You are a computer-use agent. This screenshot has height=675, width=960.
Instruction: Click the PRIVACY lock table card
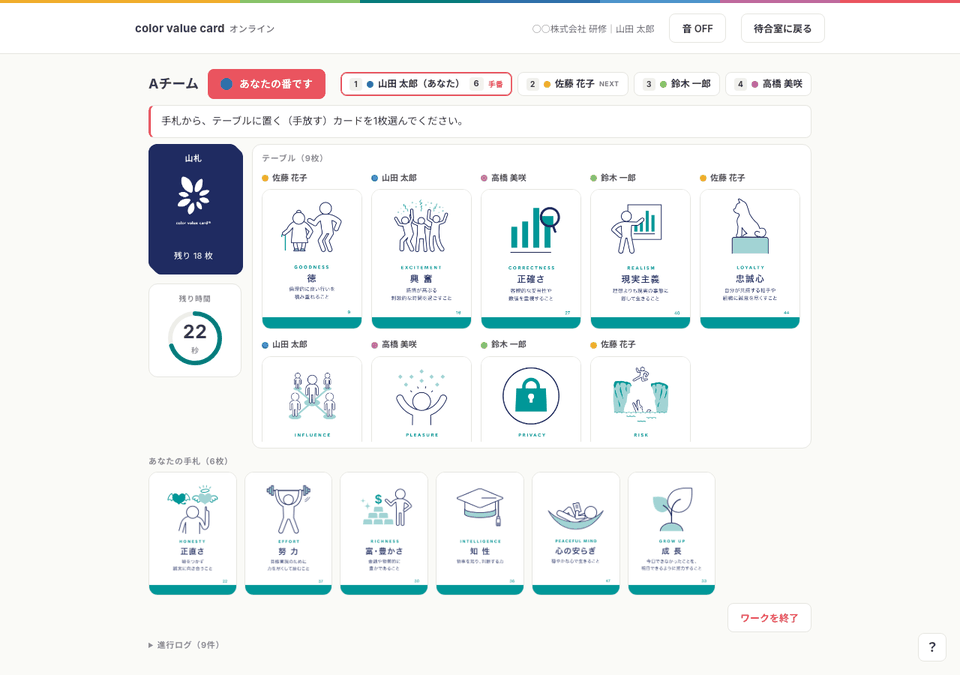click(x=531, y=399)
